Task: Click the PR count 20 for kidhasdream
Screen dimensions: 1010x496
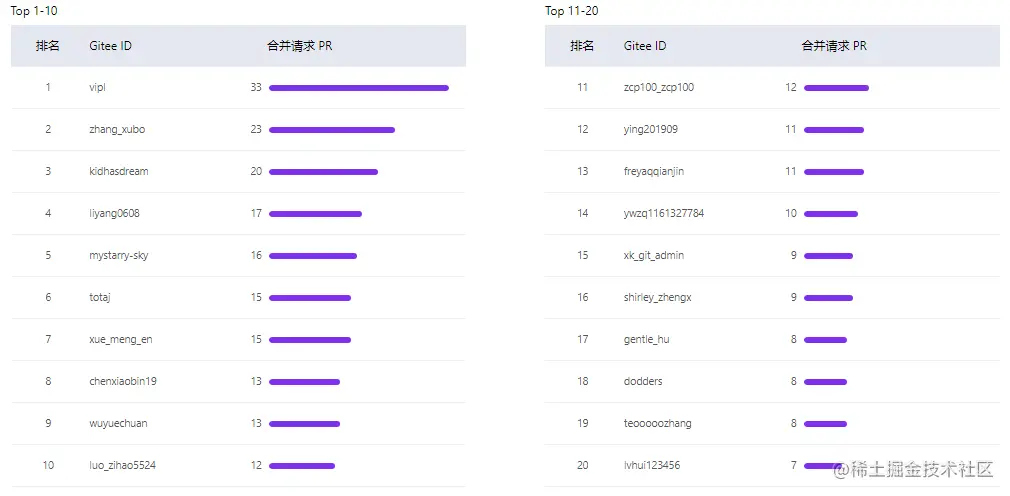Action: [256, 171]
